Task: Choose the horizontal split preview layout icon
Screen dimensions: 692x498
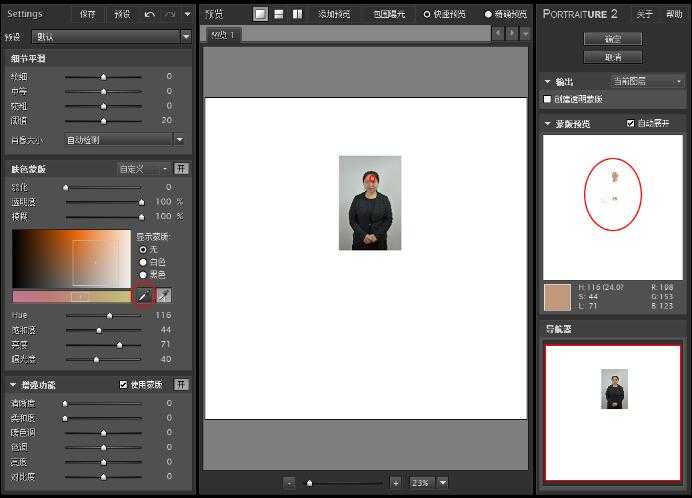Action: tap(278, 14)
